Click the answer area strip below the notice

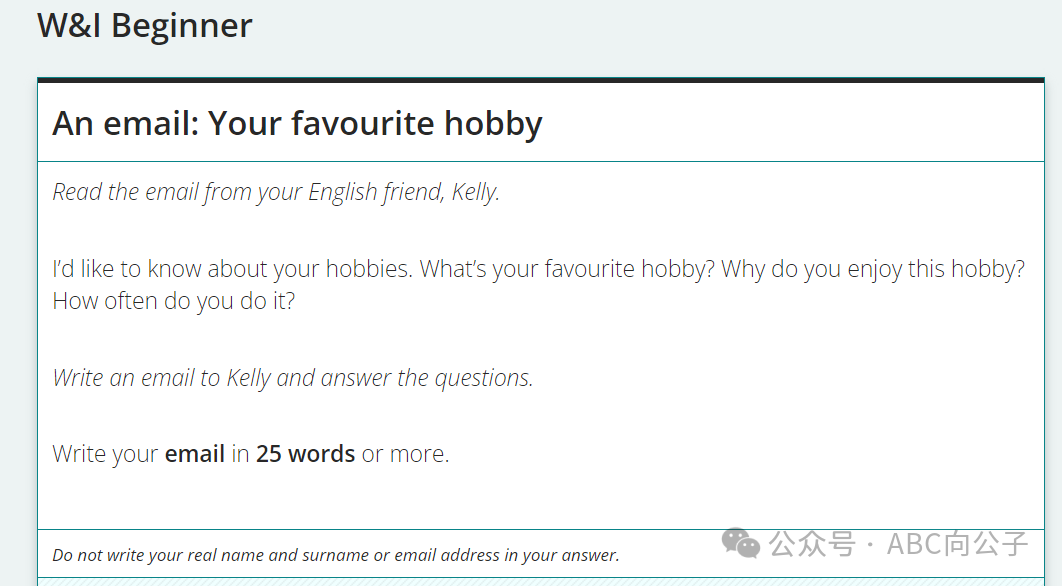coord(540,582)
